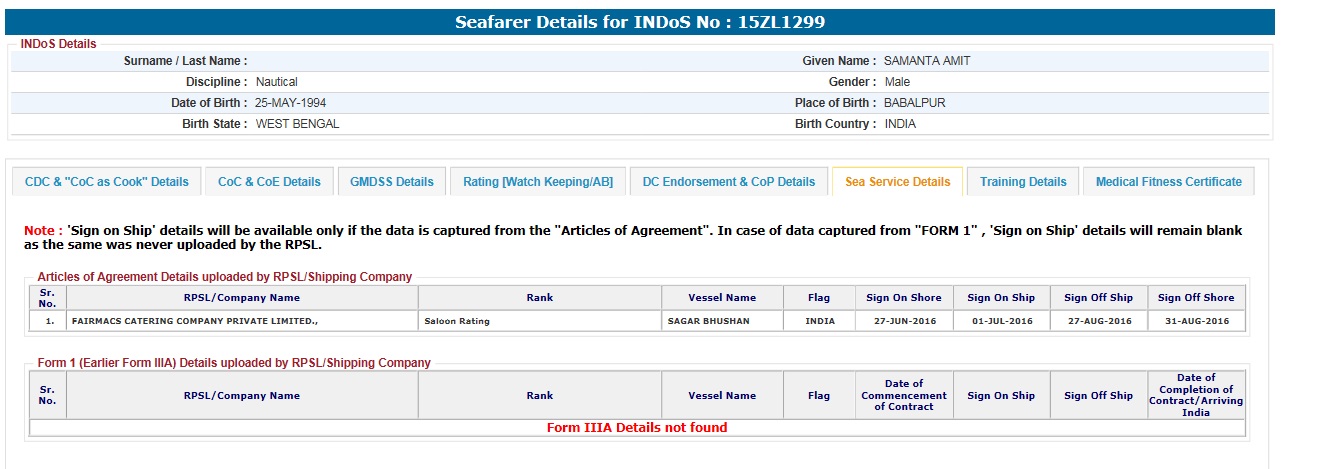1317x469 pixels.
Task: Click the Date of Commencement of Contract header
Action: tap(904, 395)
